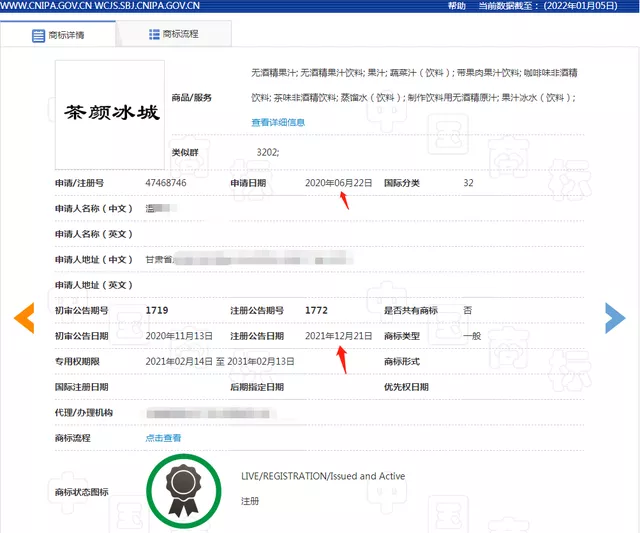Click the 商品/服务 field label
The height and width of the screenshot is (533, 640).
pos(191,98)
